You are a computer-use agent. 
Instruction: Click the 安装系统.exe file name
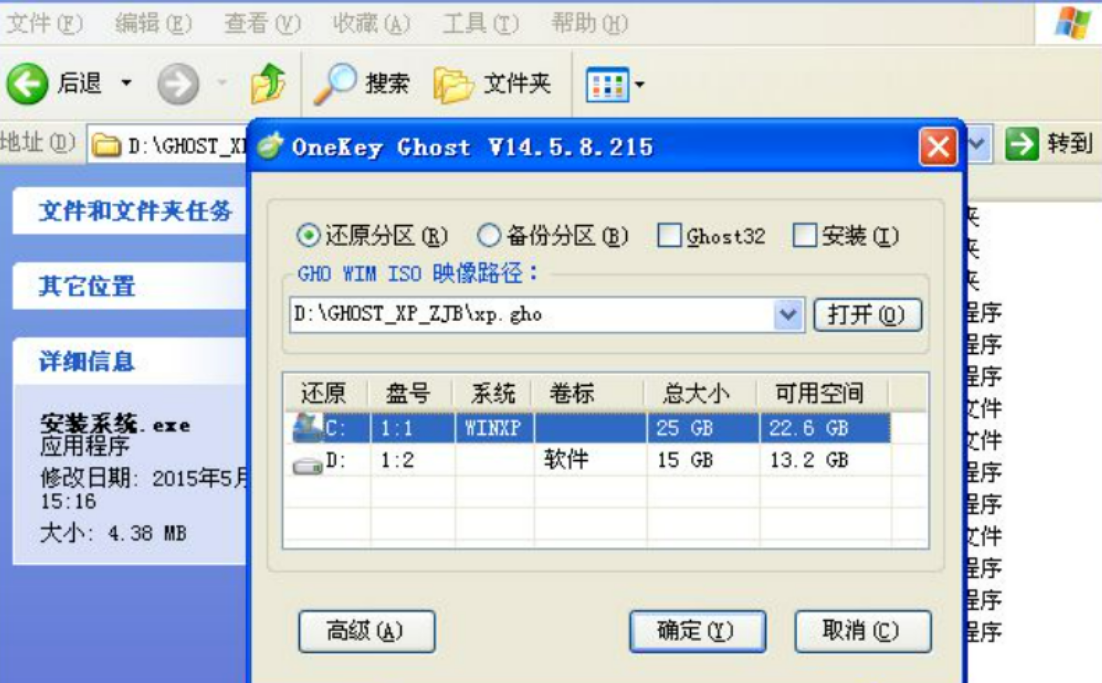tap(115, 424)
